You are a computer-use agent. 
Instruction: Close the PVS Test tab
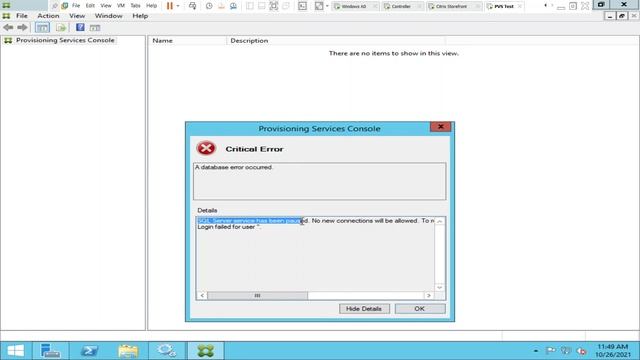coord(520,6)
